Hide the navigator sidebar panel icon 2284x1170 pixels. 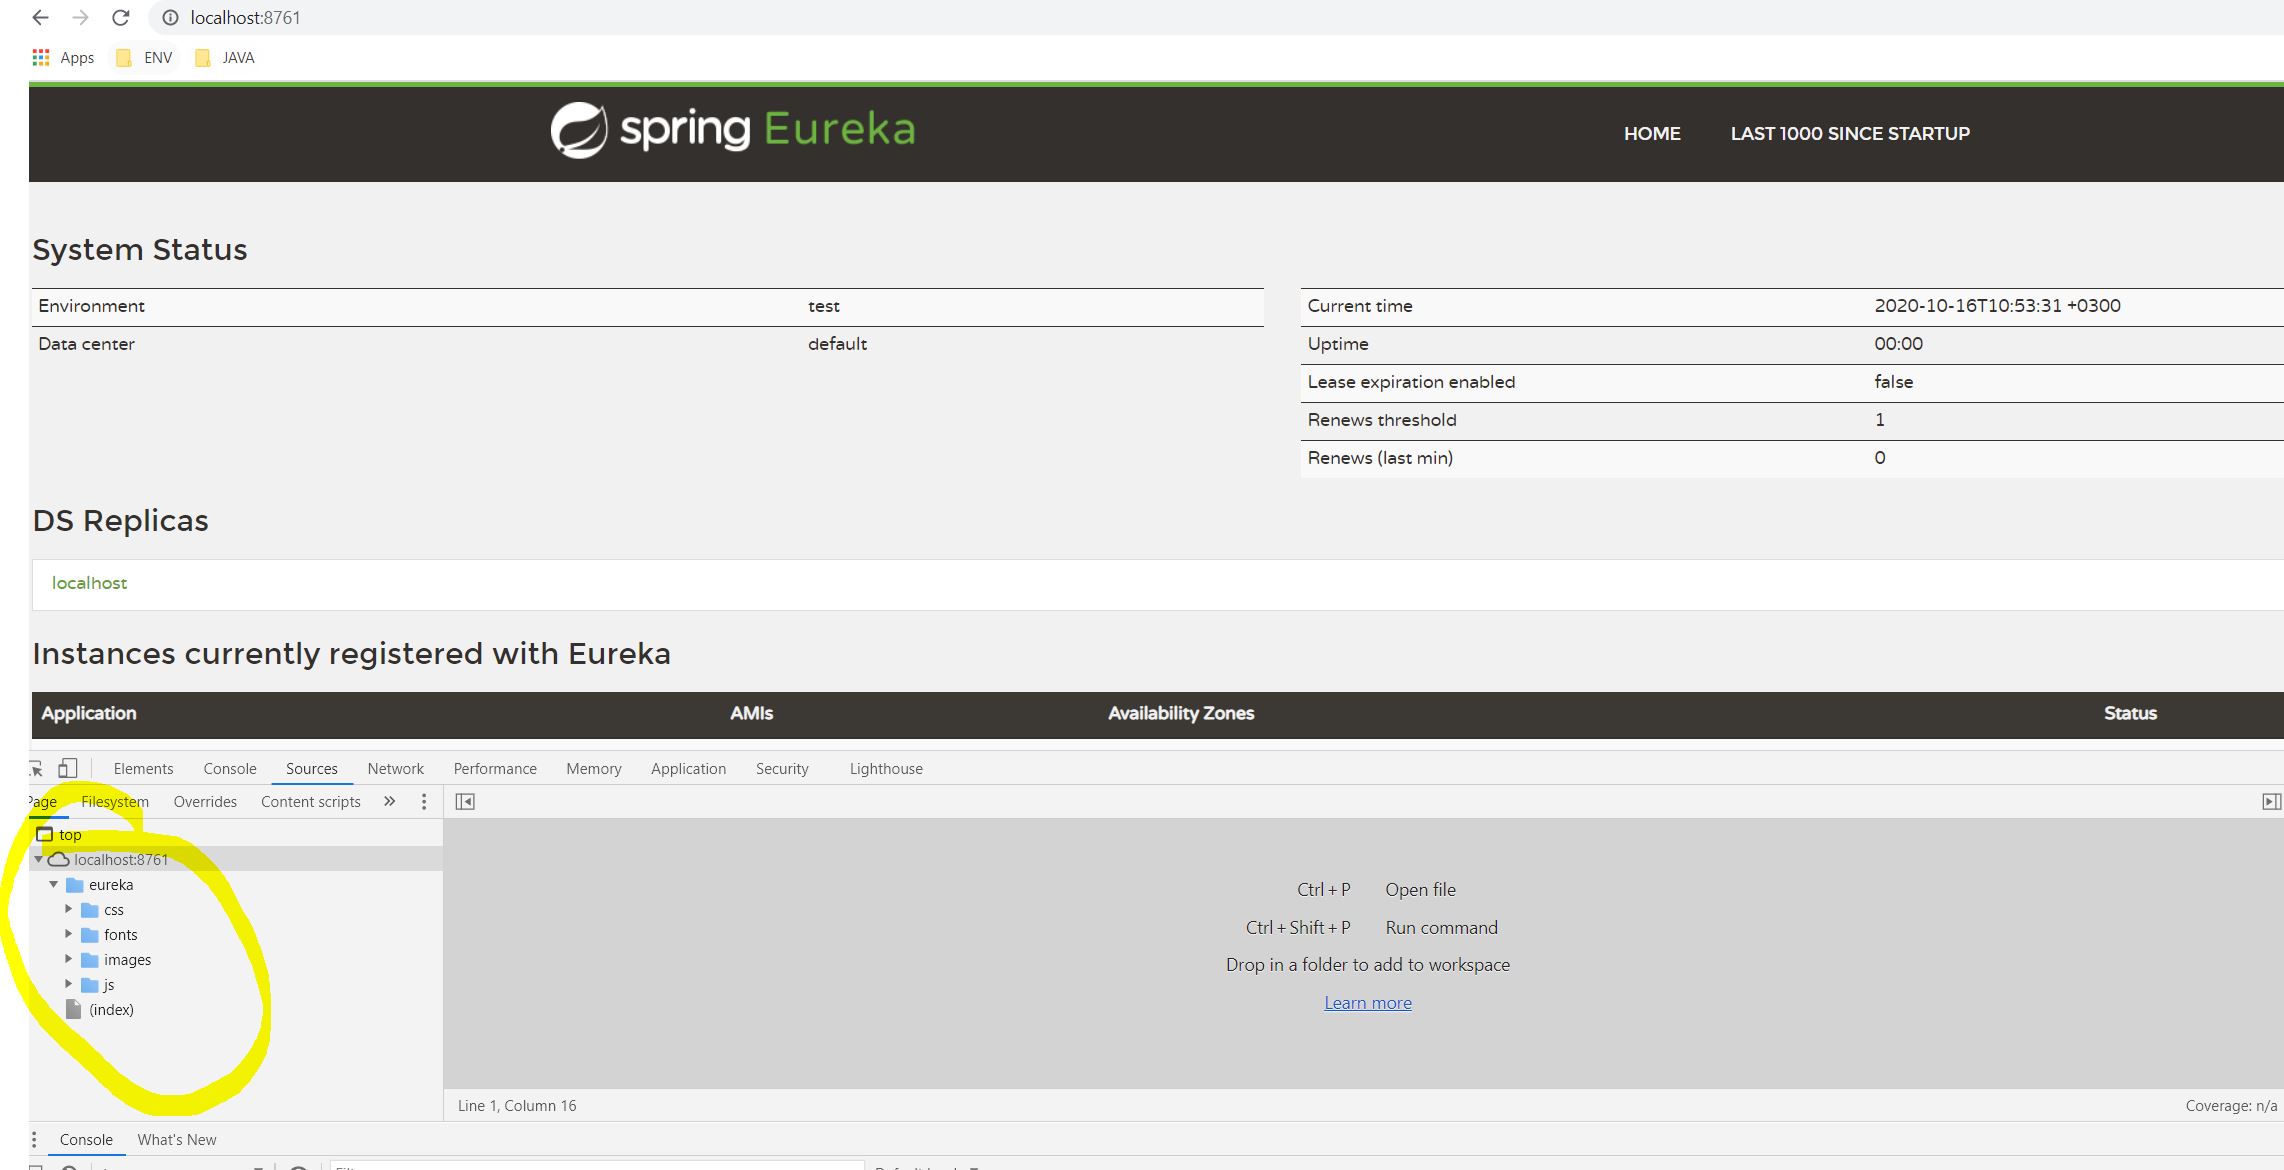(465, 802)
